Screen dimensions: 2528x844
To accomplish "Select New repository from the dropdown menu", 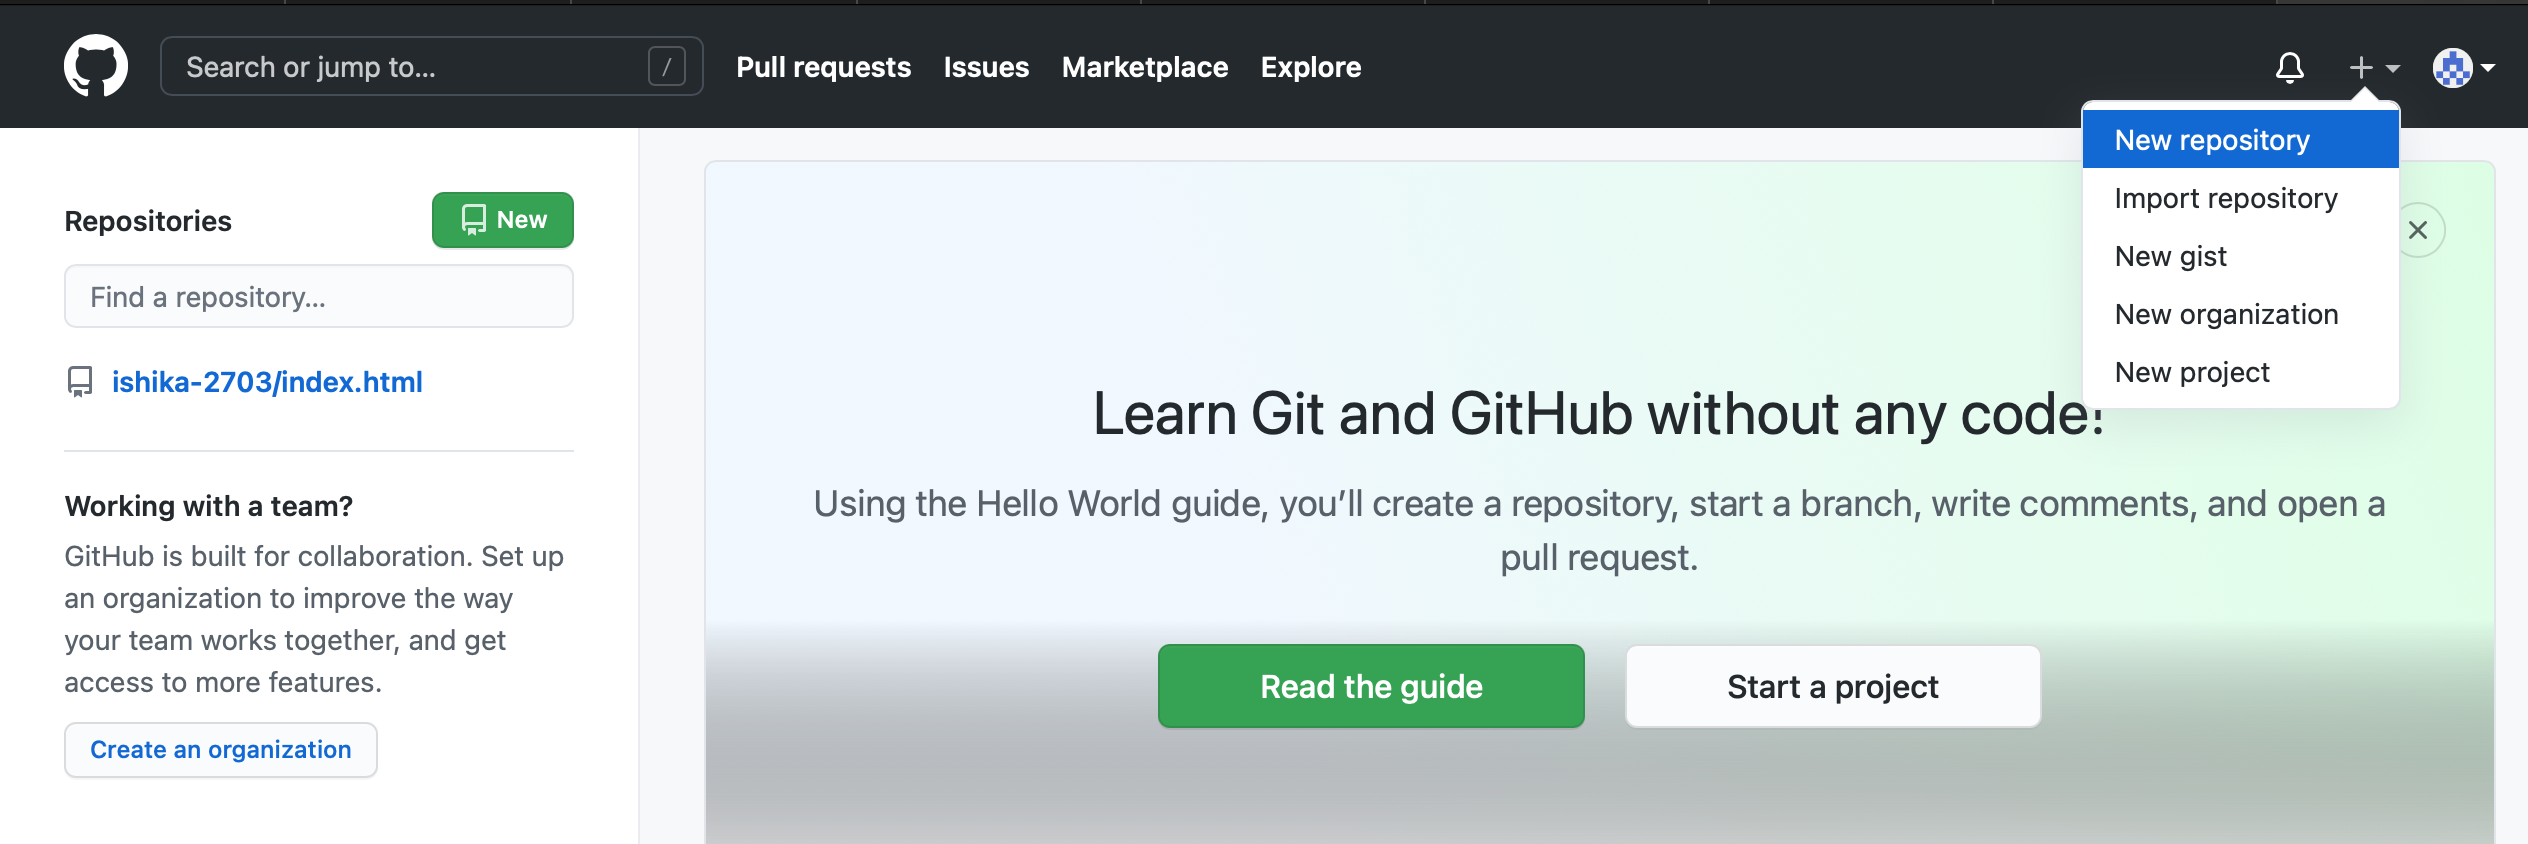I will [2240, 140].
